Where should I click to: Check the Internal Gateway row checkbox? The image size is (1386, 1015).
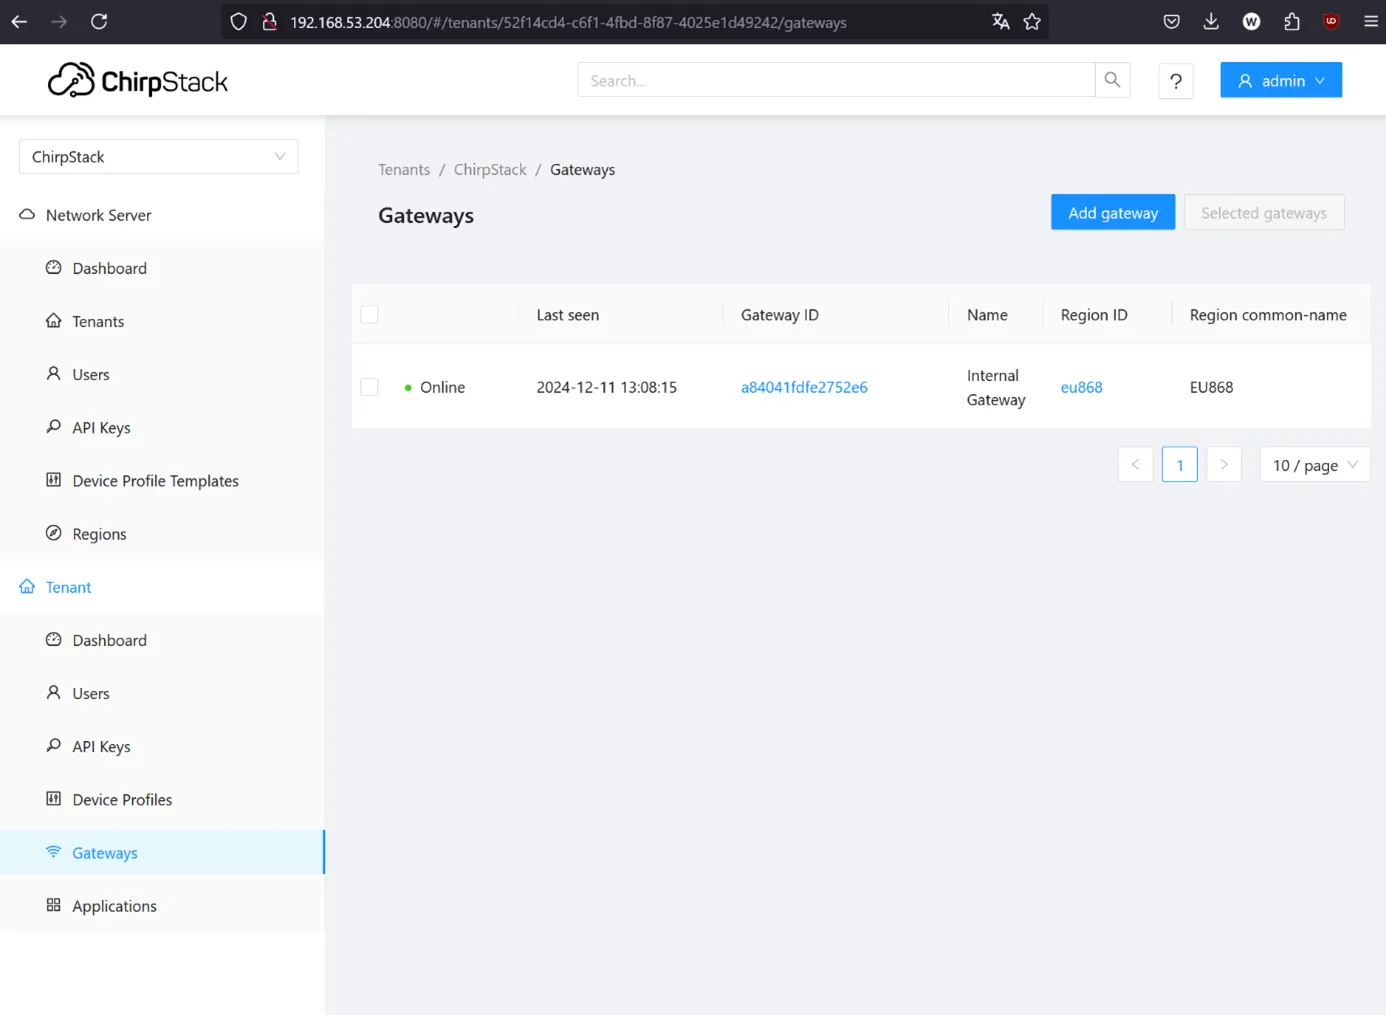[x=370, y=387]
